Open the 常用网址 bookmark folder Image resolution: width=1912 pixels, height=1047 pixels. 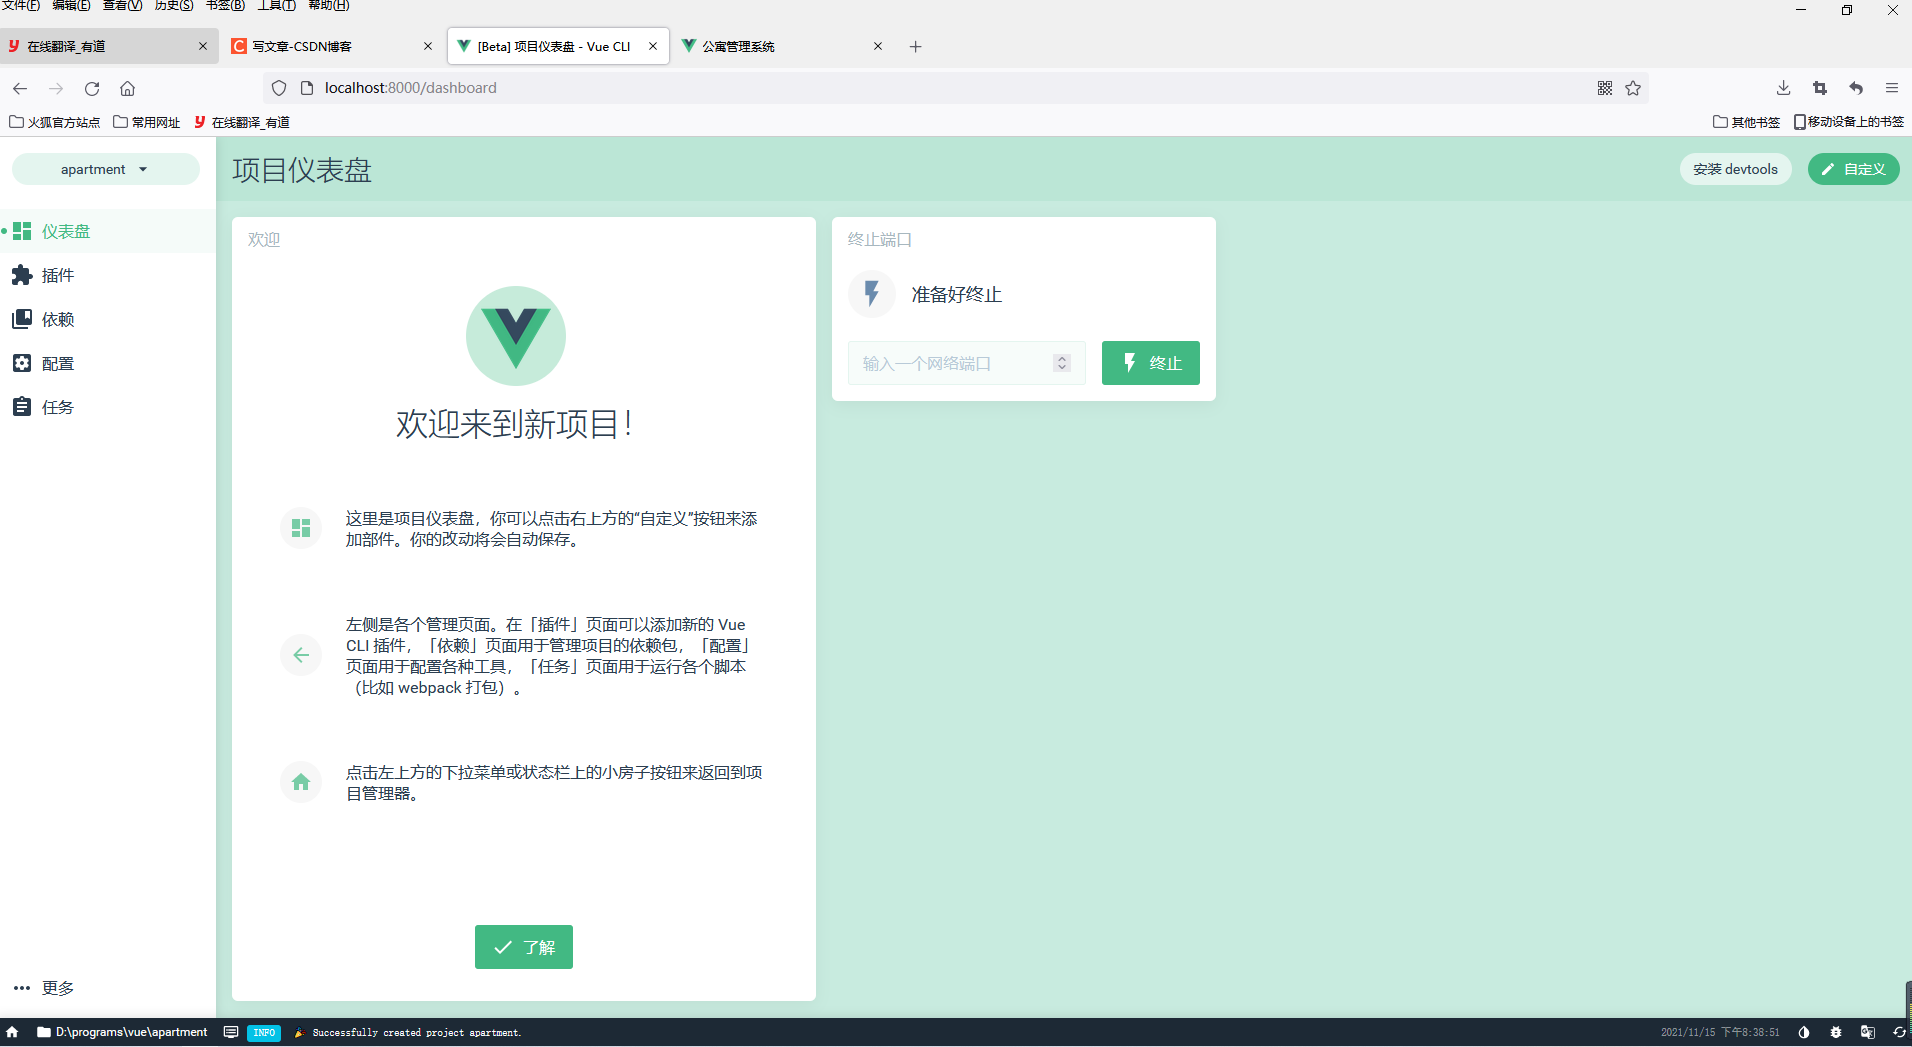pos(147,122)
